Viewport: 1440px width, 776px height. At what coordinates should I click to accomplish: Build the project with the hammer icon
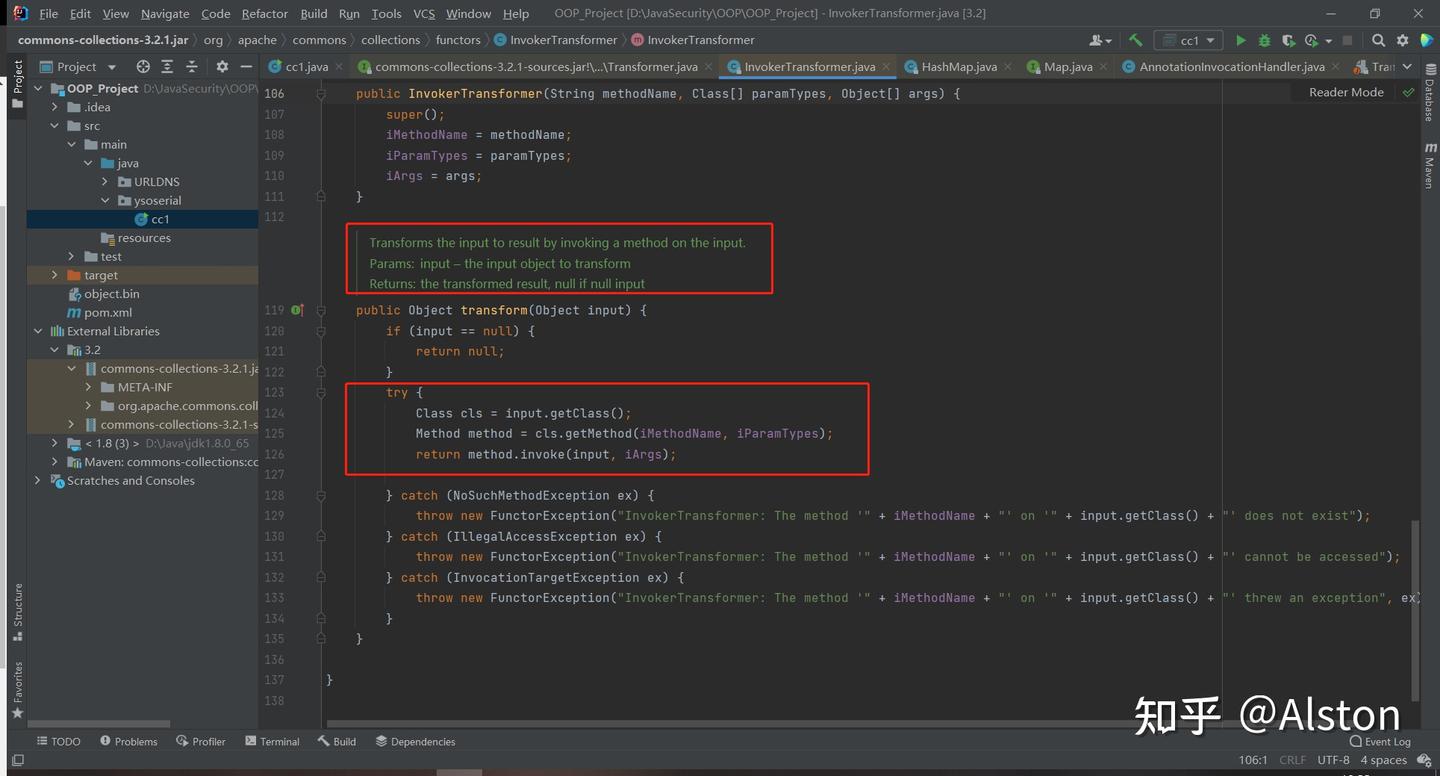[x=1135, y=40]
